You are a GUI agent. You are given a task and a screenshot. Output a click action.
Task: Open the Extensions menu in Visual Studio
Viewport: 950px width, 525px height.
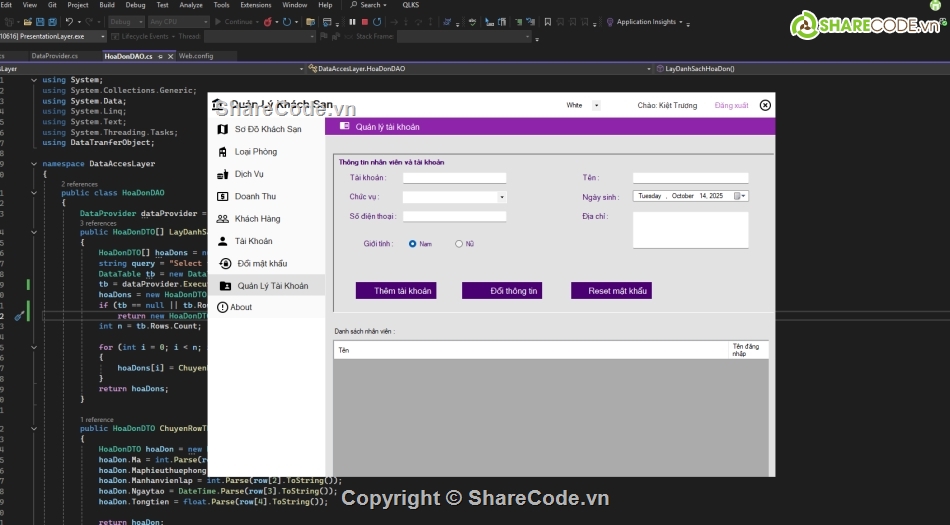pyautogui.click(x=255, y=5)
